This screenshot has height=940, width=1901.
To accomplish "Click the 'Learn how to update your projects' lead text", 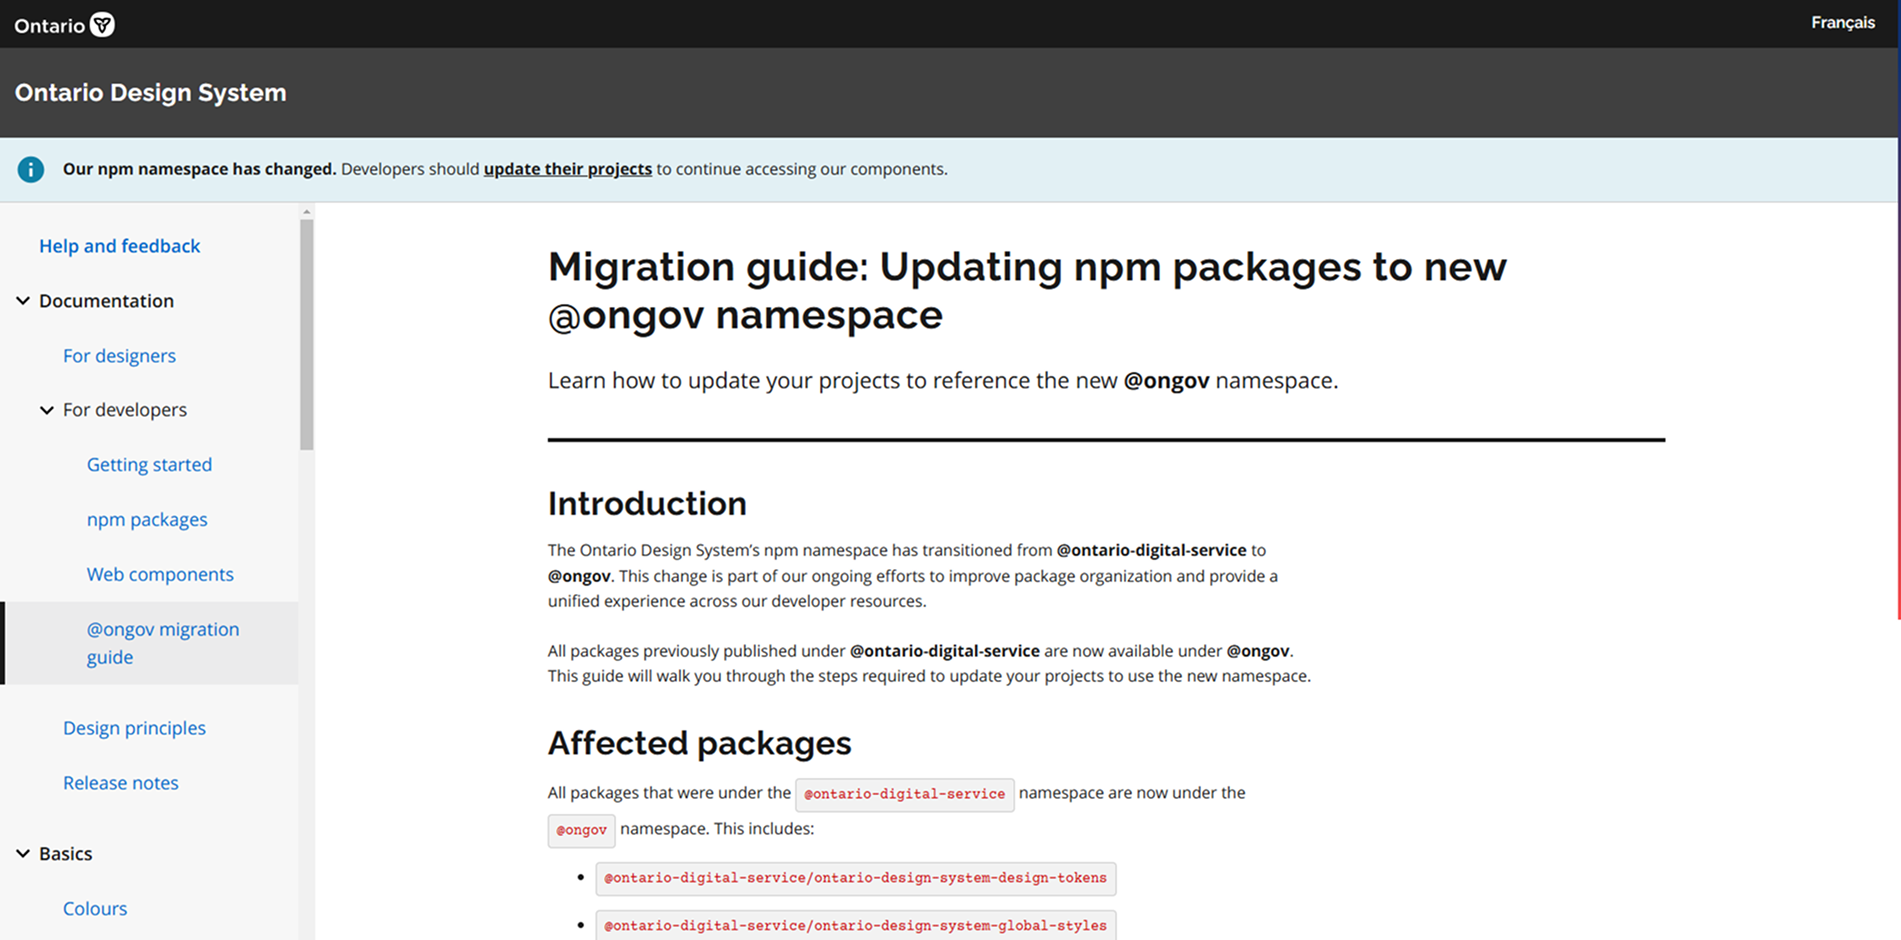I will (943, 381).
